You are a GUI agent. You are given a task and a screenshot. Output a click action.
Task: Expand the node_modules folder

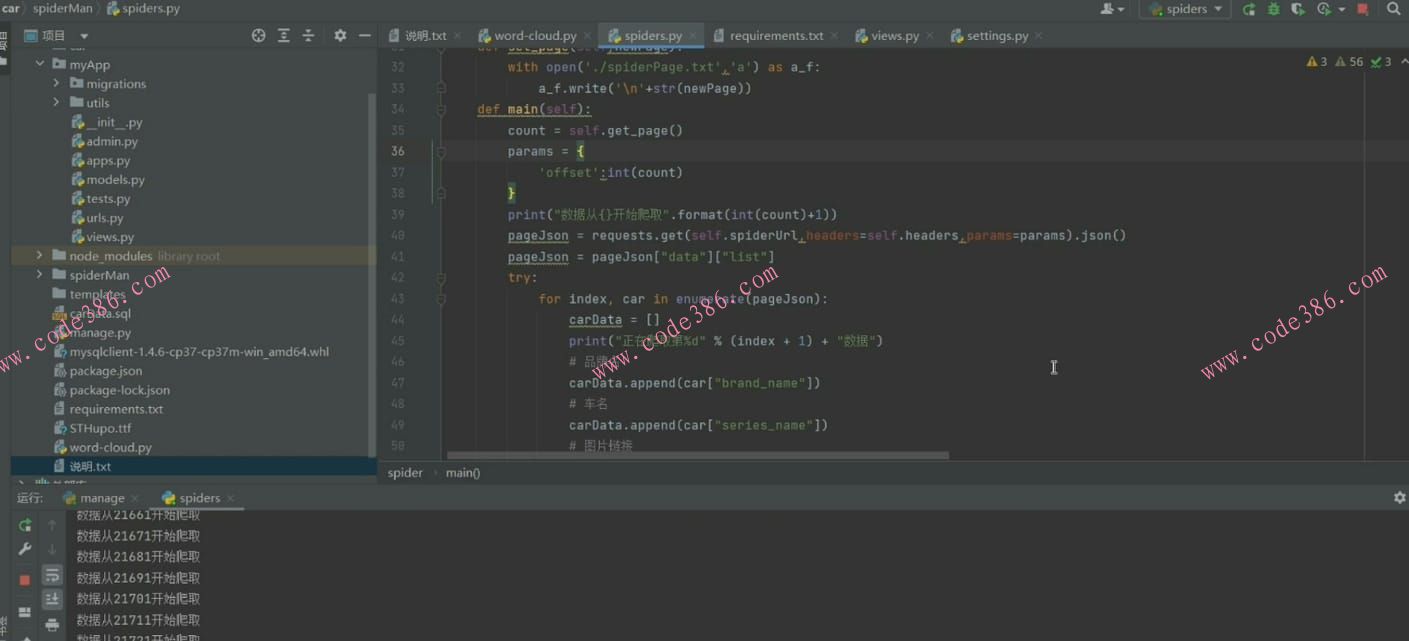point(40,256)
